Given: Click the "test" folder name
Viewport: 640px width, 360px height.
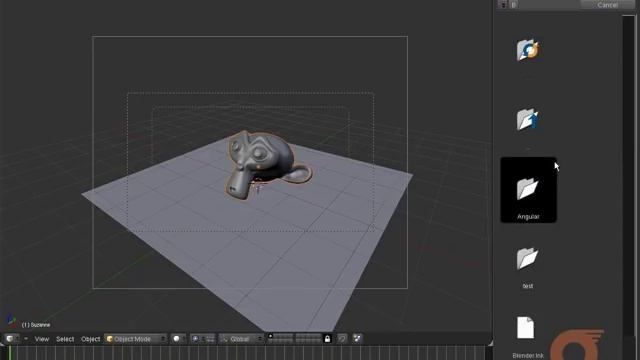Looking at the screenshot, I should pos(528,286).
